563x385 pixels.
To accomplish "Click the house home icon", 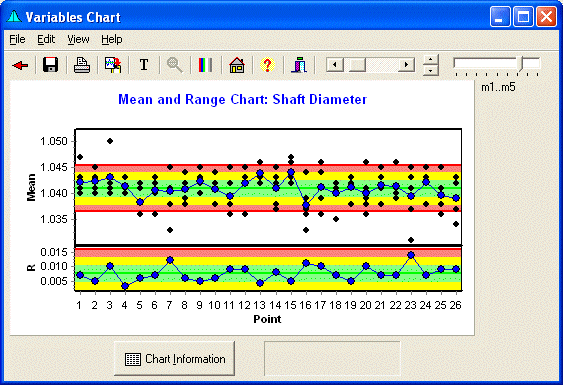I will 237,65.
